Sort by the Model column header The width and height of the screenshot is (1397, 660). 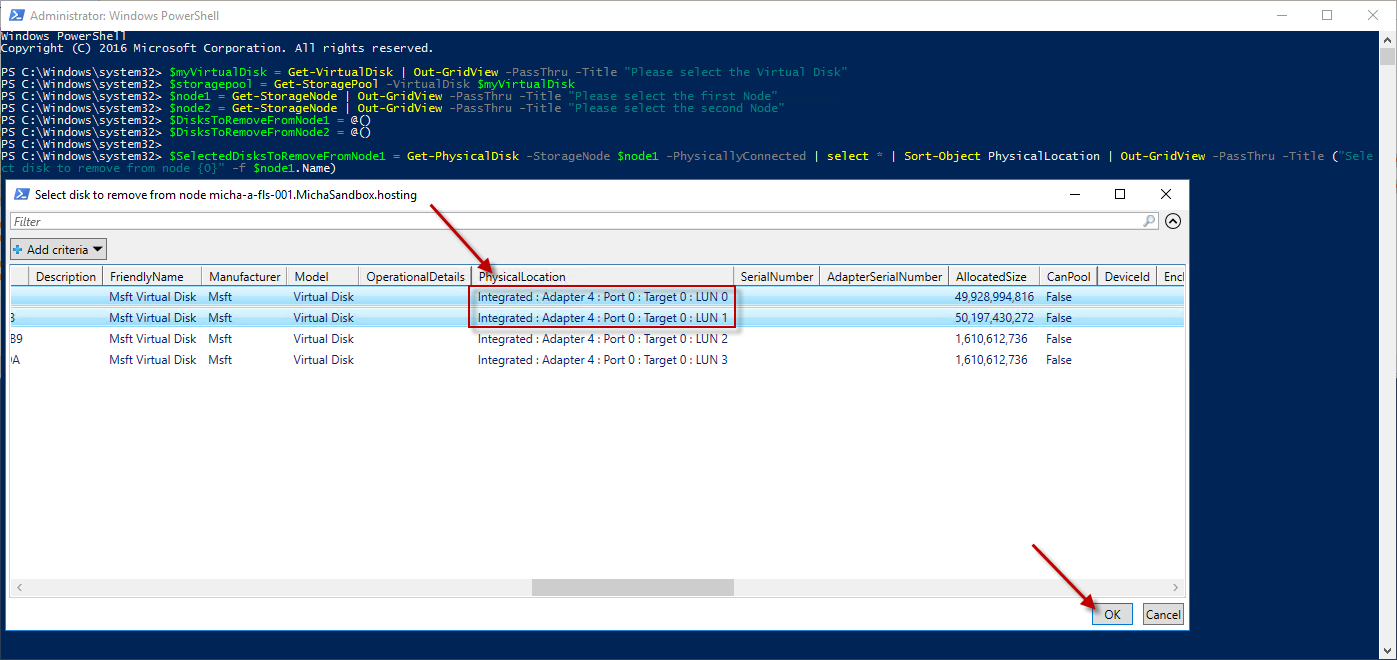323,277
